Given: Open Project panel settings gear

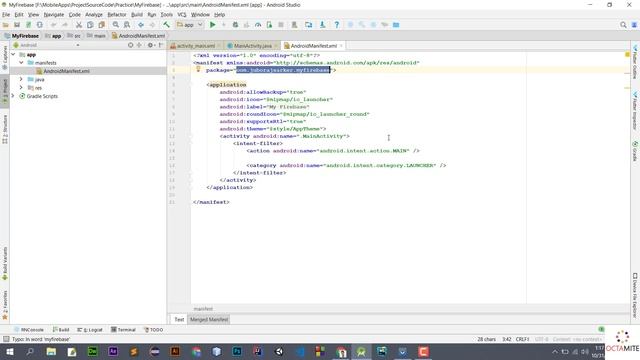Looking at the screenshot, I should (x=150, y=45).
